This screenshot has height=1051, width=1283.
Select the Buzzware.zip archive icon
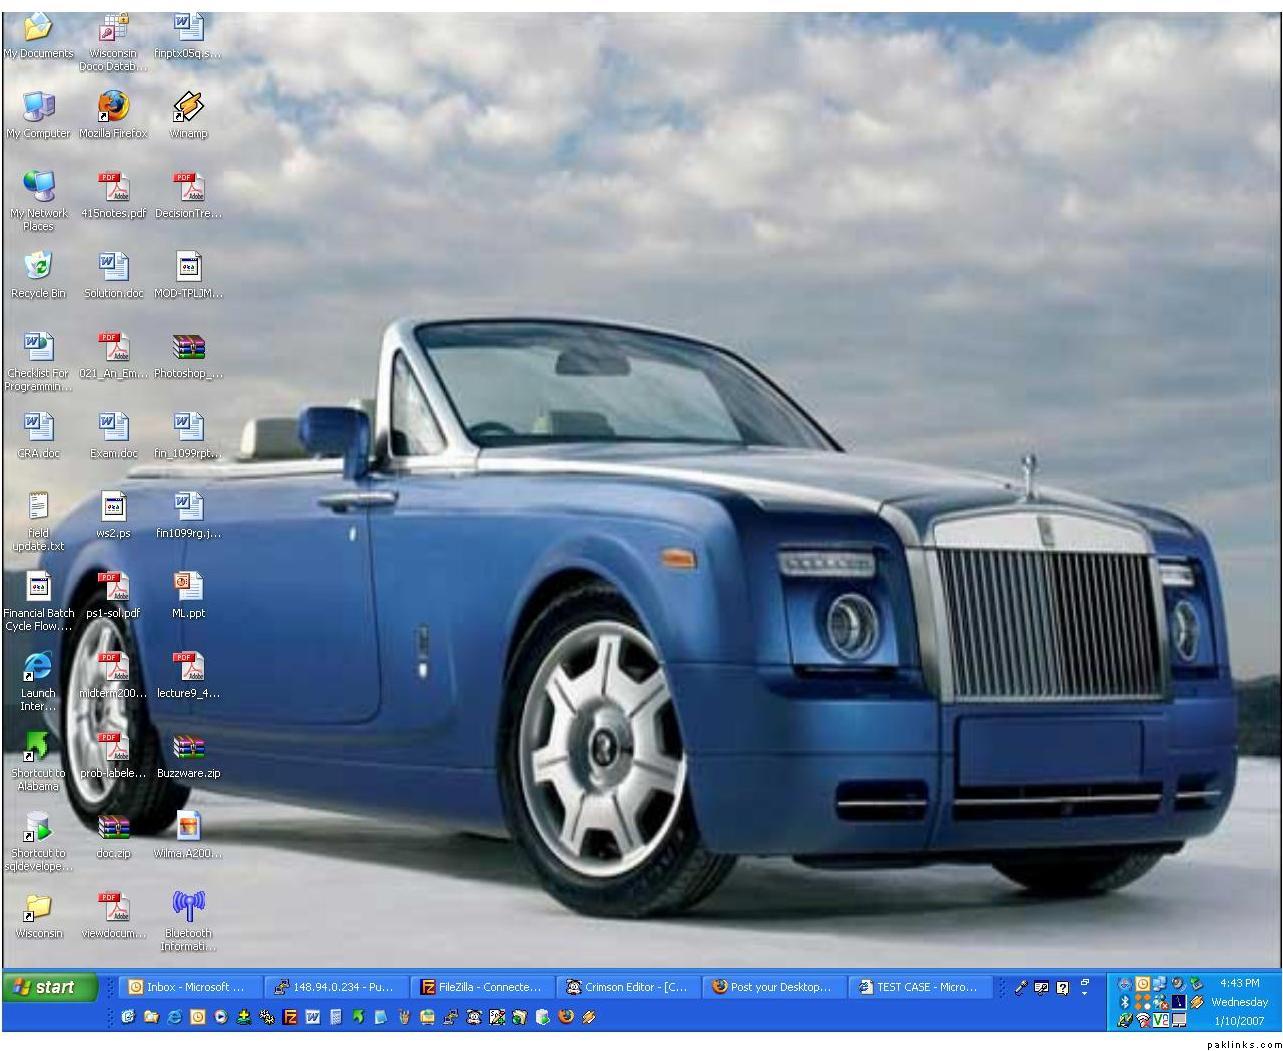pyautogui.click(x=188, y=747)
